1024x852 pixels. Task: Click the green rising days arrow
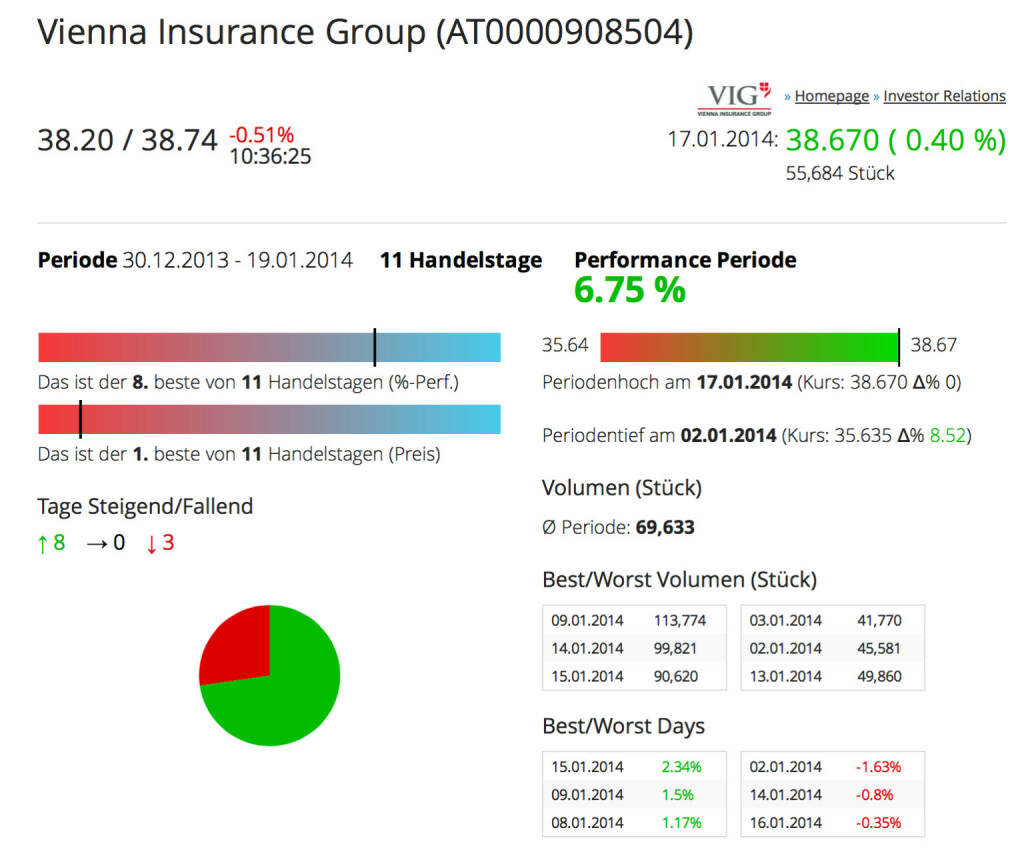(42, 544)
